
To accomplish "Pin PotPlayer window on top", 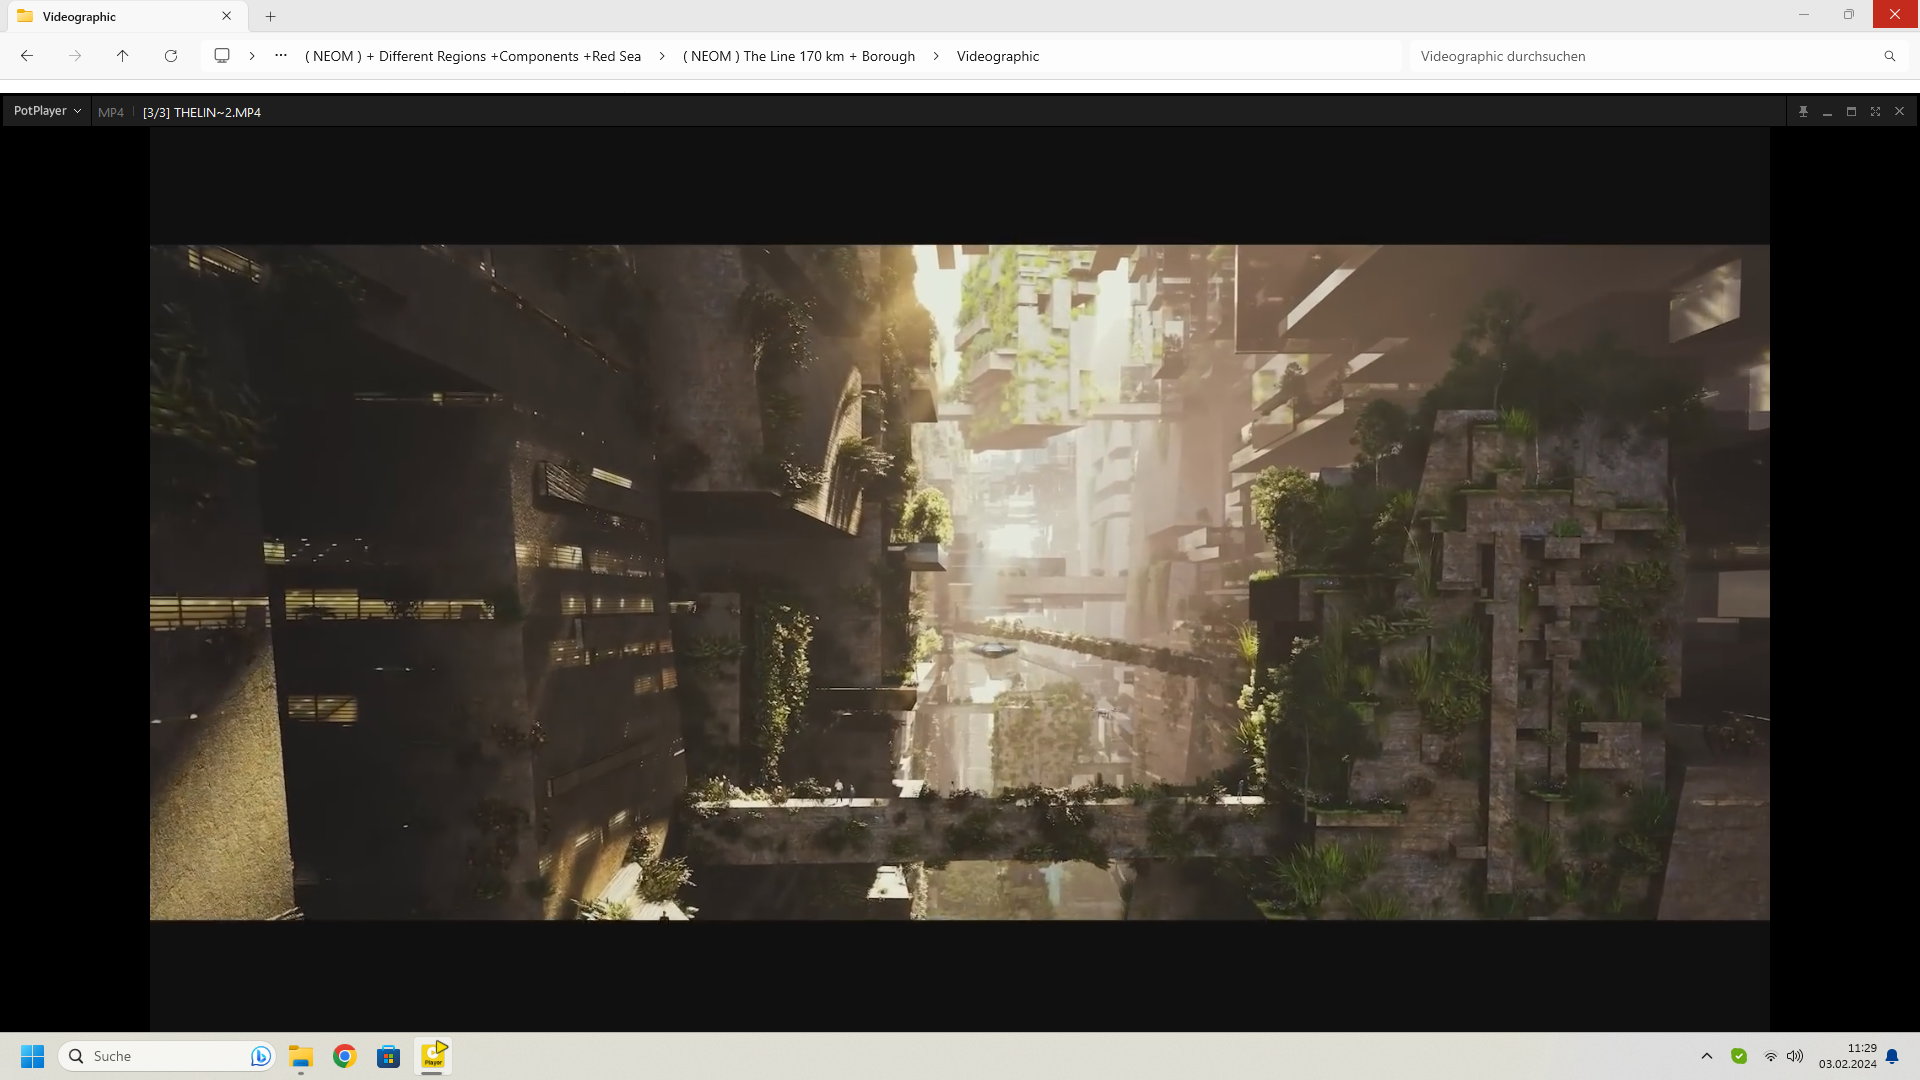I will pos(1803,112).
